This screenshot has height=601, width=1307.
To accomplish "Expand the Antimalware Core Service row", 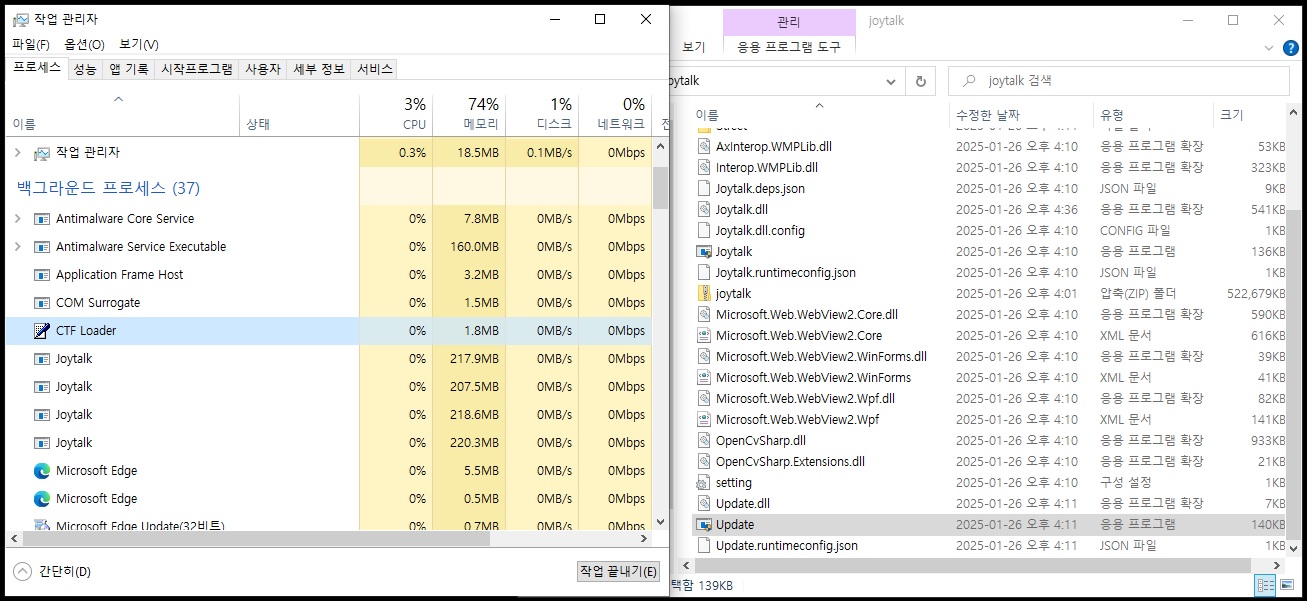I will click(17, 219).
